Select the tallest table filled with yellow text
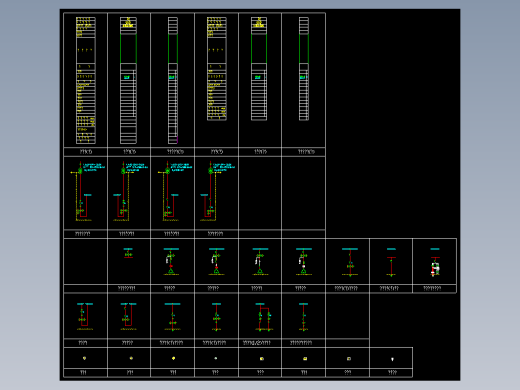The height and width of the screenshot is (390, 520). click(x=86, y=80)
